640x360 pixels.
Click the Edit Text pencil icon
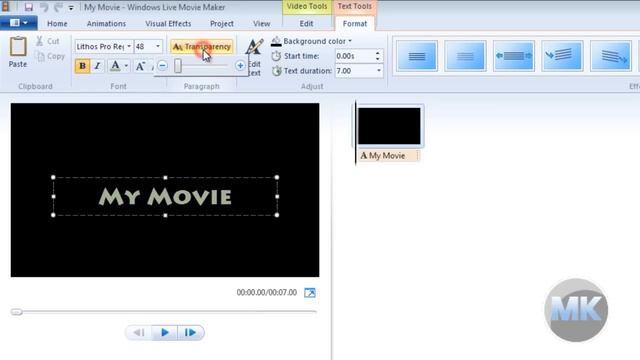[254, 48]
